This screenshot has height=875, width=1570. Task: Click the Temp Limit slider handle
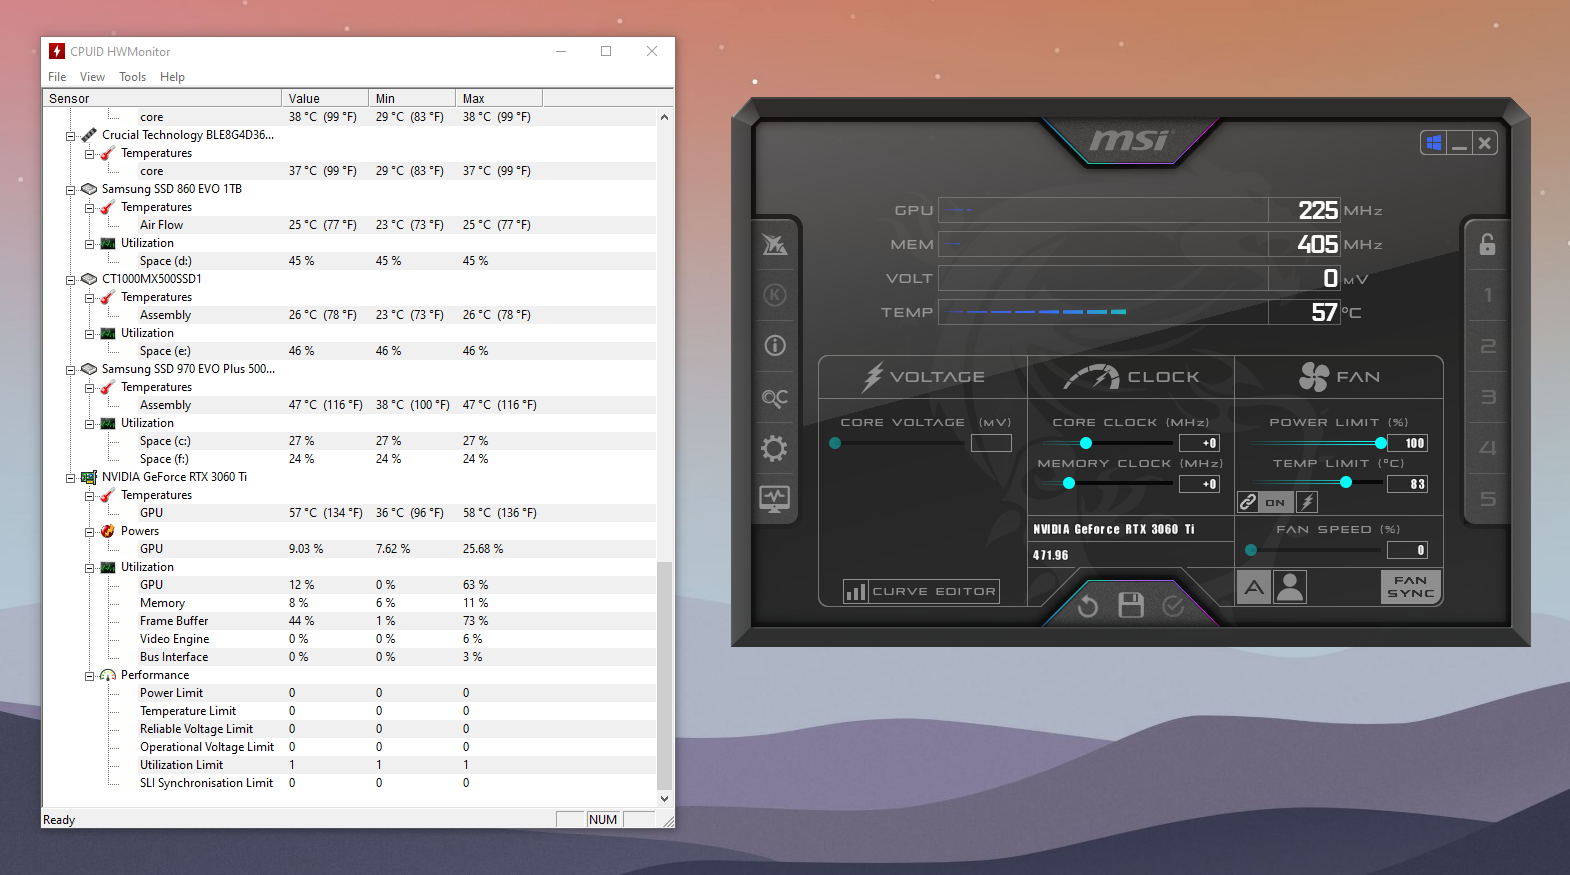(x=1346, y=482)
